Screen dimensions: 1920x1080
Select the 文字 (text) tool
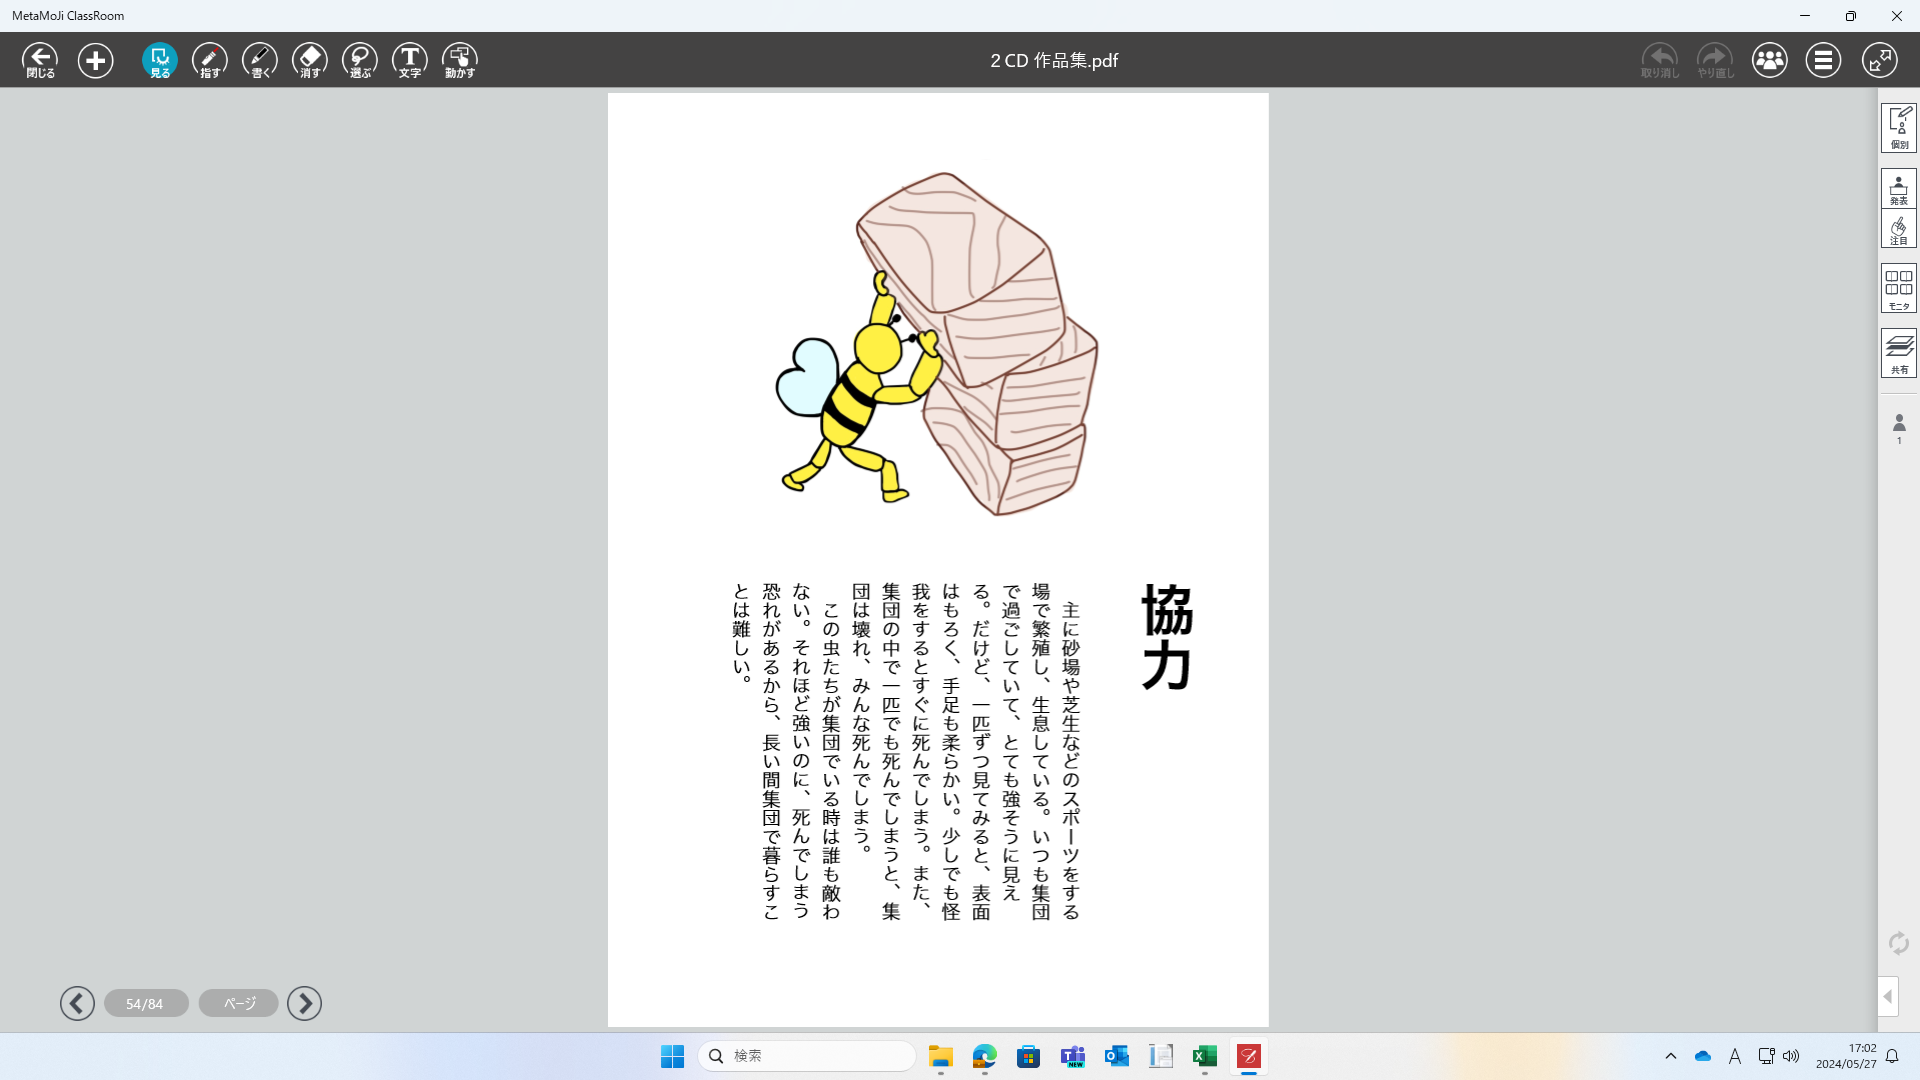410,60
